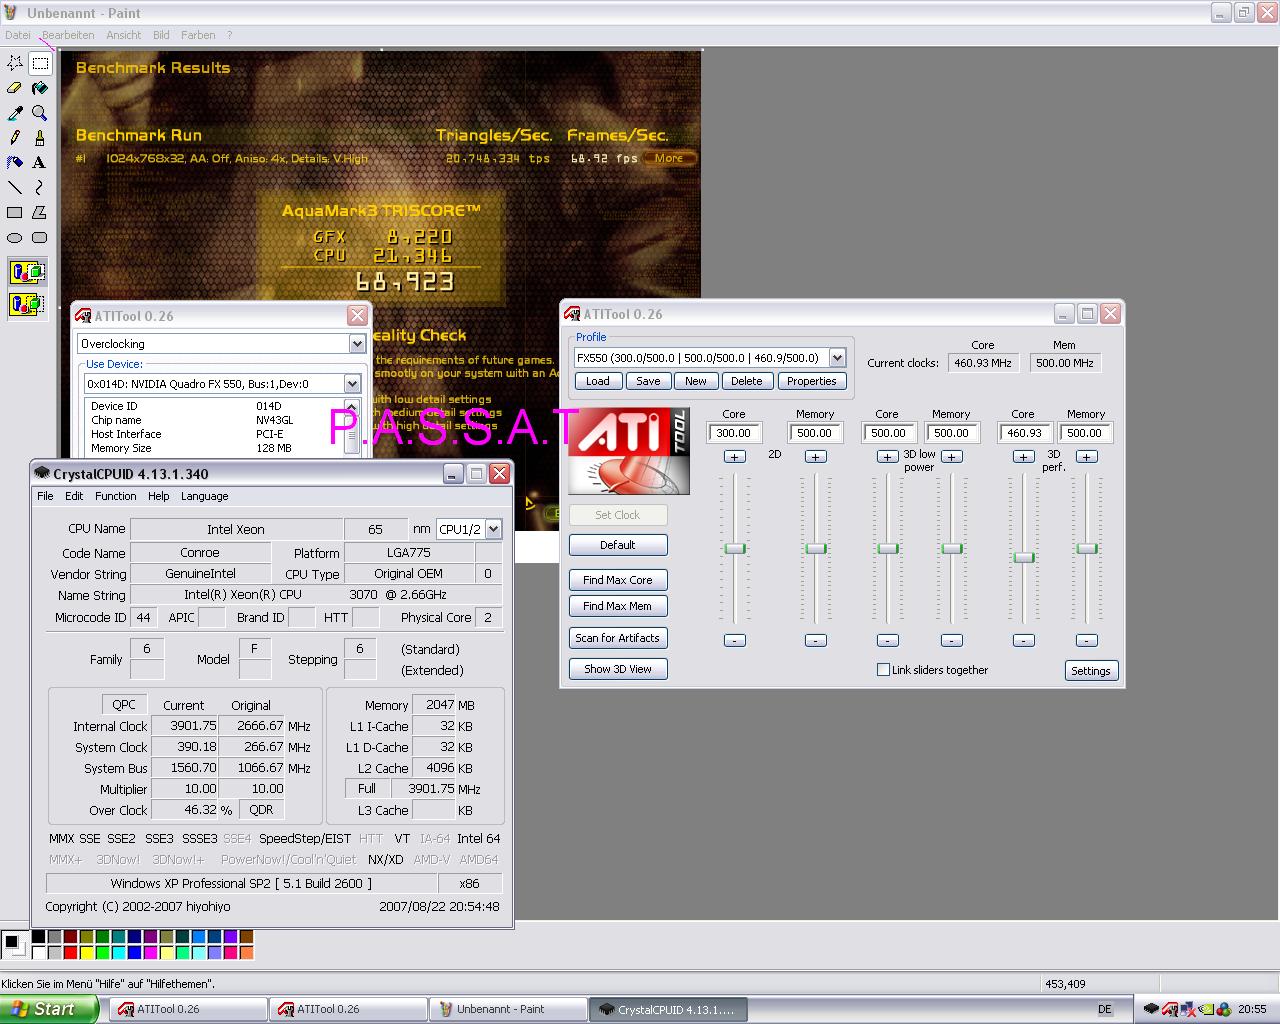
Task: Pick the yellow color swatch in palette
Action: 85,952
